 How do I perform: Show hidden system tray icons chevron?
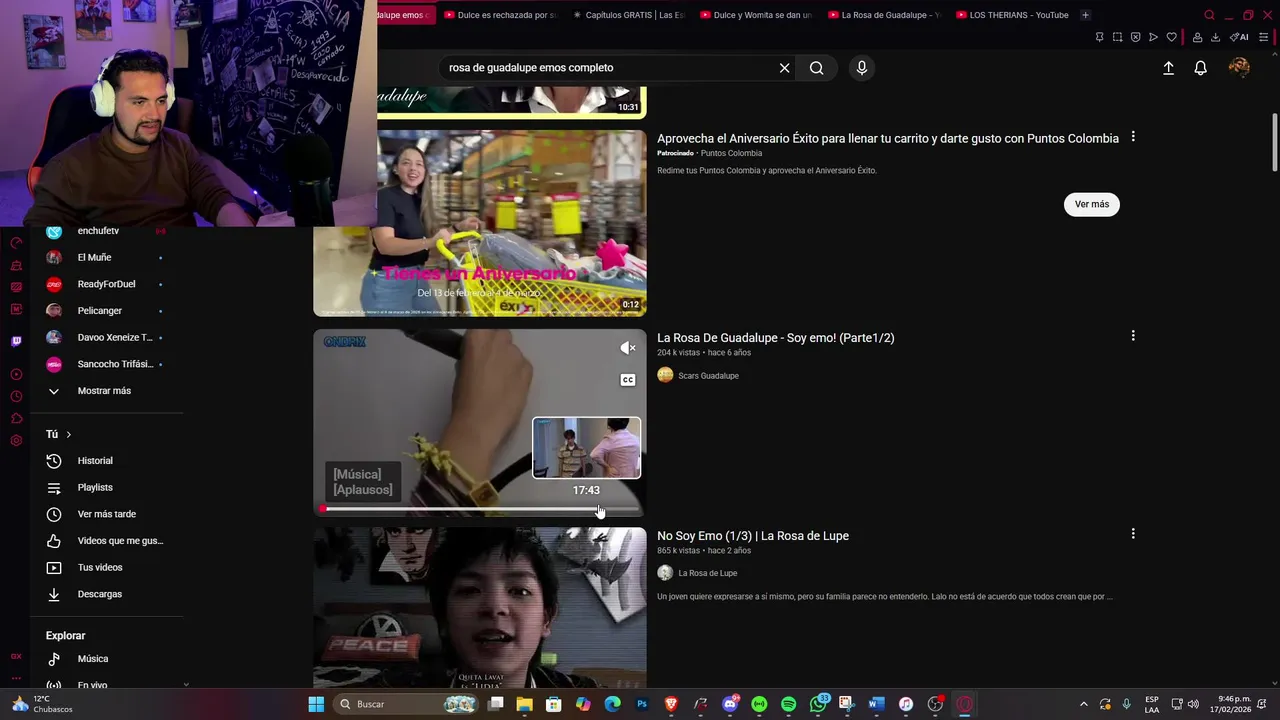click(1084, 704)
